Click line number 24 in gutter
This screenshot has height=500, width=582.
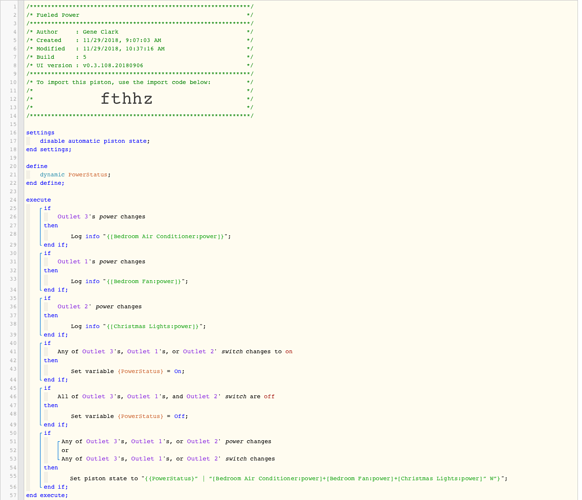pos(13,200)
